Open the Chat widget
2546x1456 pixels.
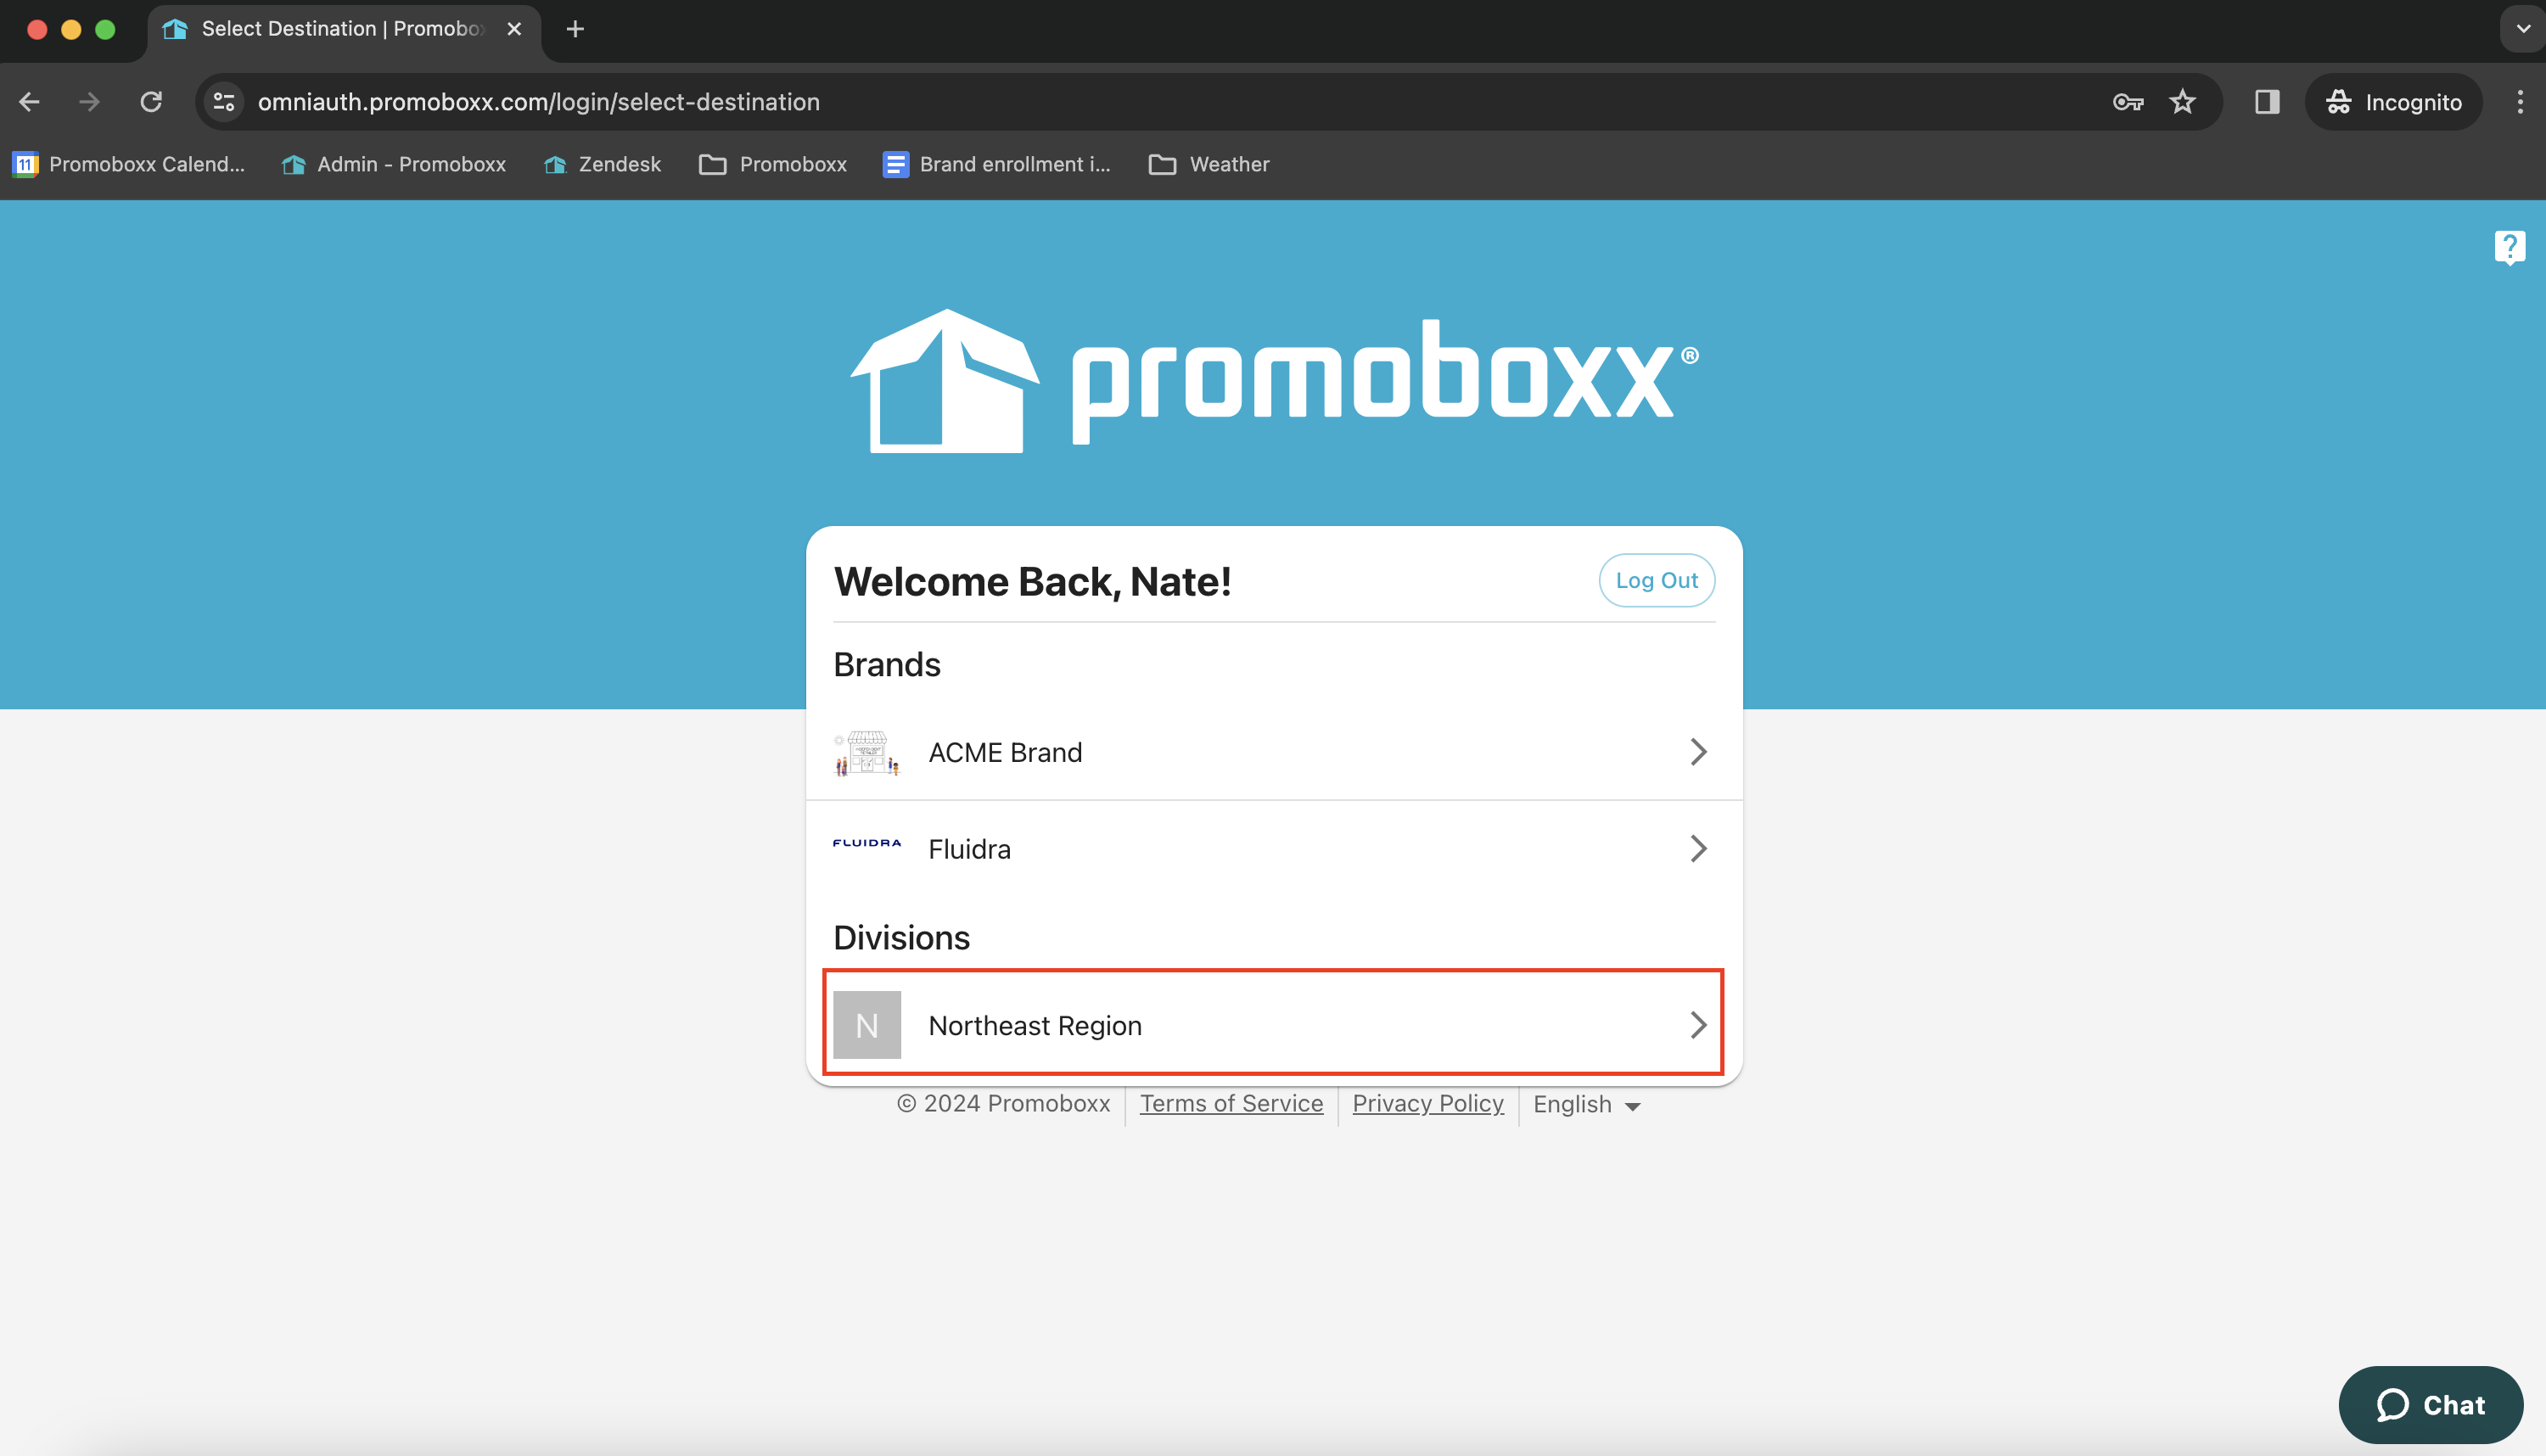[2431, 1405]
